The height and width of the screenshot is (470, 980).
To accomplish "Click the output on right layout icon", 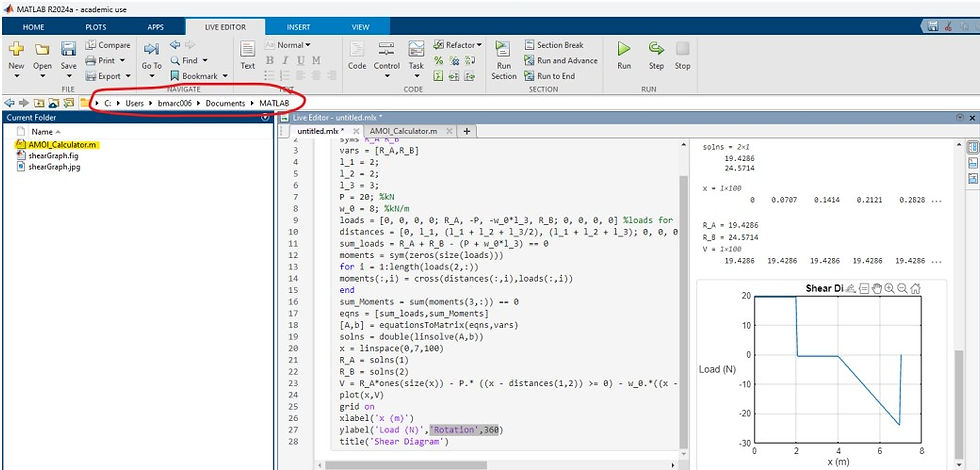I will coord(972,148).
